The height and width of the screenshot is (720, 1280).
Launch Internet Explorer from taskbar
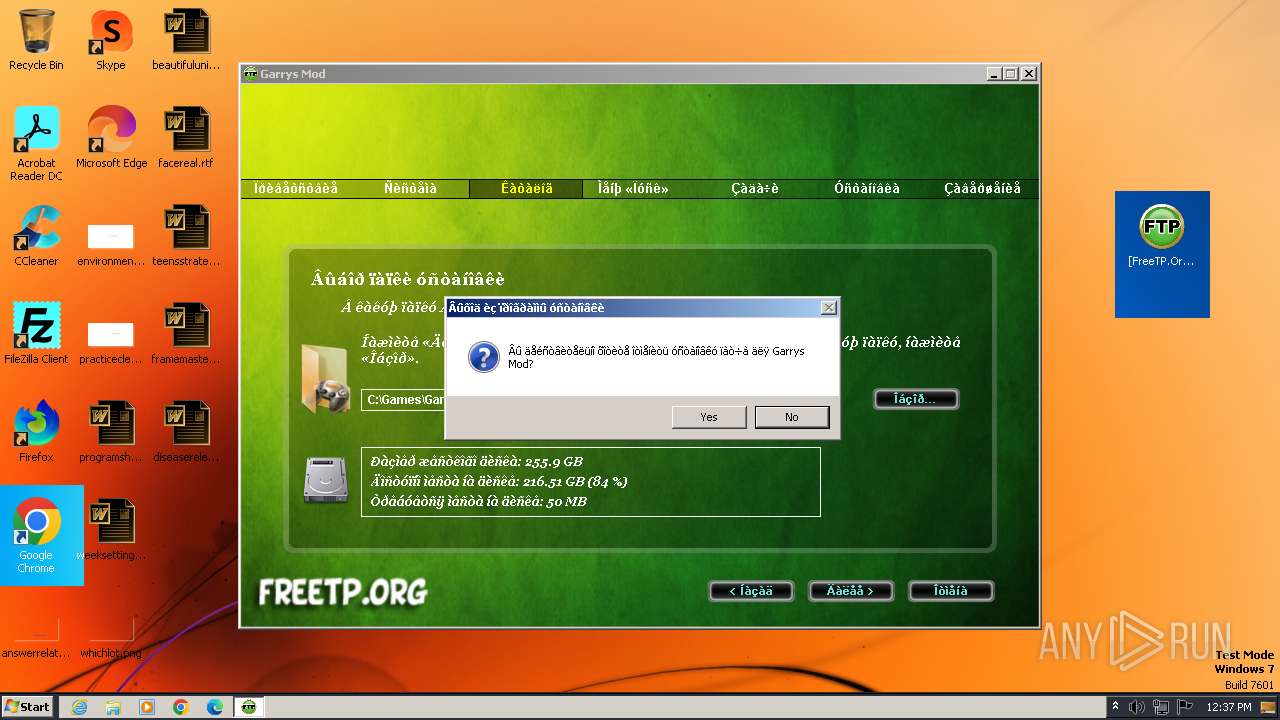pos(79,707)
